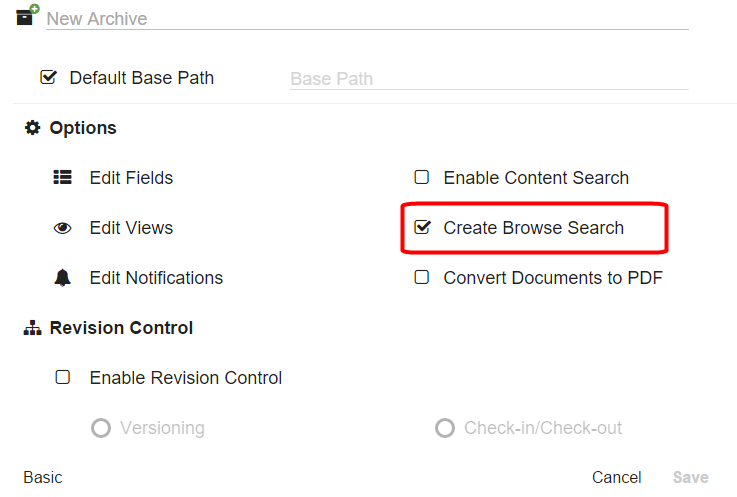This screenshot has height=497, width=737.
Task: Select the Versioning radio button
Action: (x=101, y=428)
